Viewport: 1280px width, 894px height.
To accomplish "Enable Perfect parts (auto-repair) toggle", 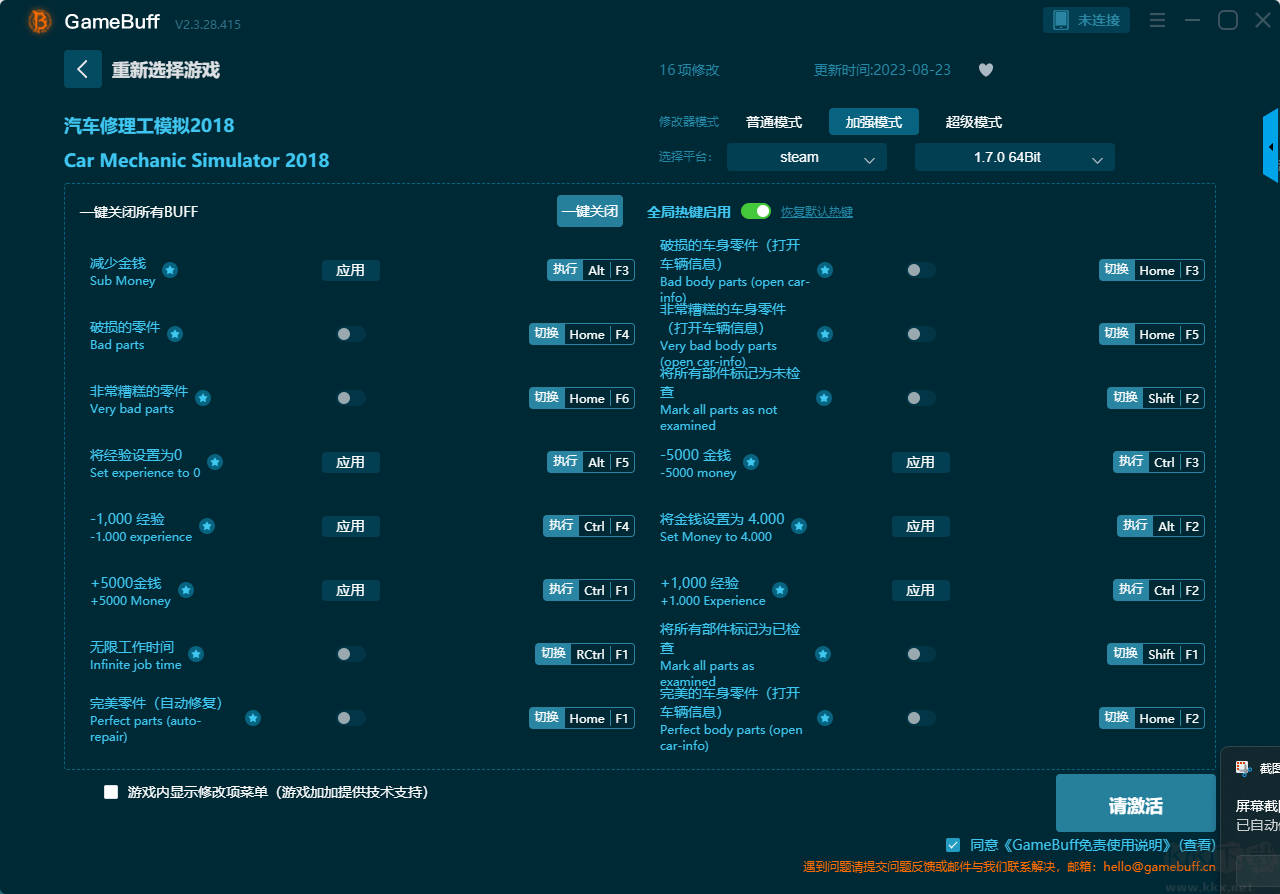I will pyautogui.click(x=351, y=718).
